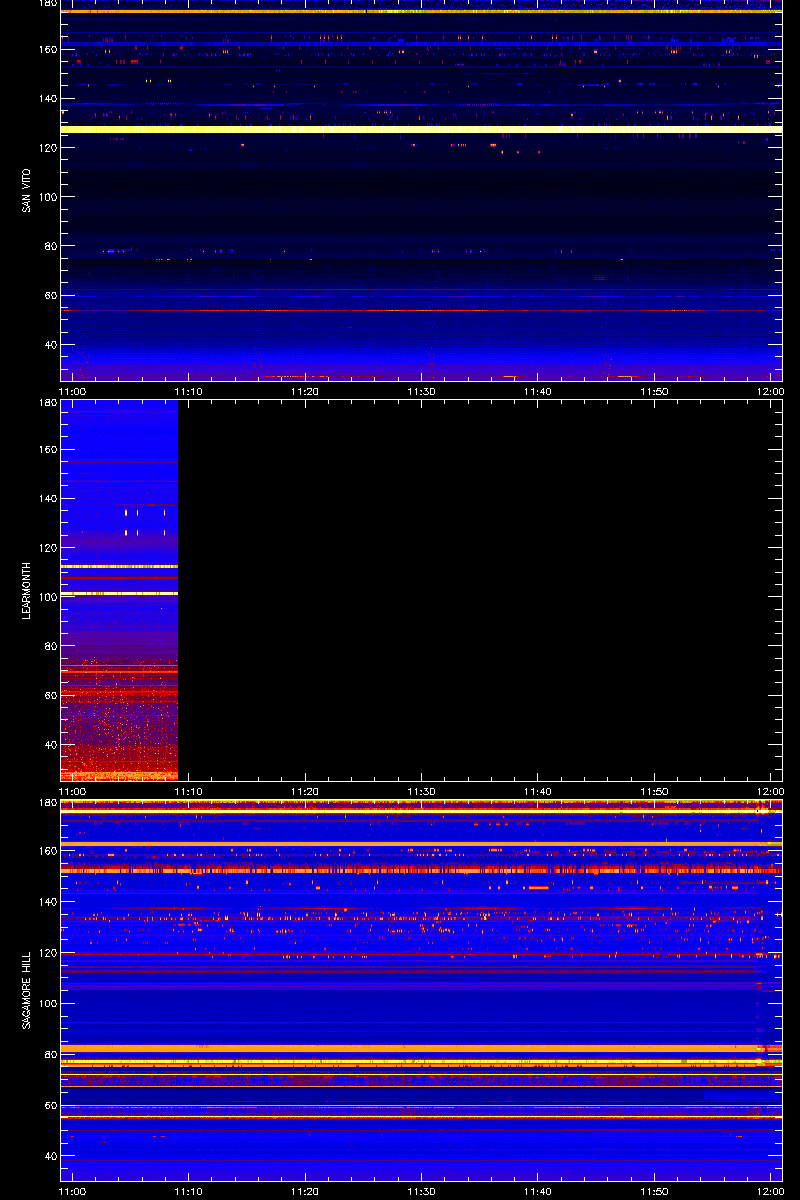Select the 100 tick on Learmonth axis

click(46, 597)
